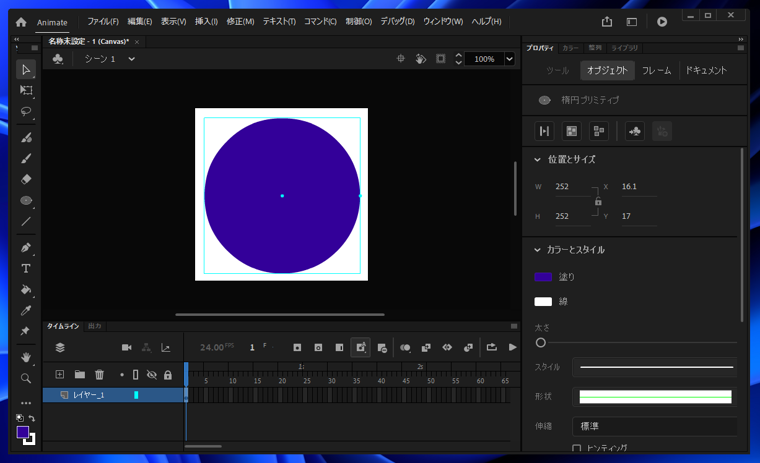Click the timeline play button
The width and height of the screenshot is (760, 463).
click(x=513, y=348)
